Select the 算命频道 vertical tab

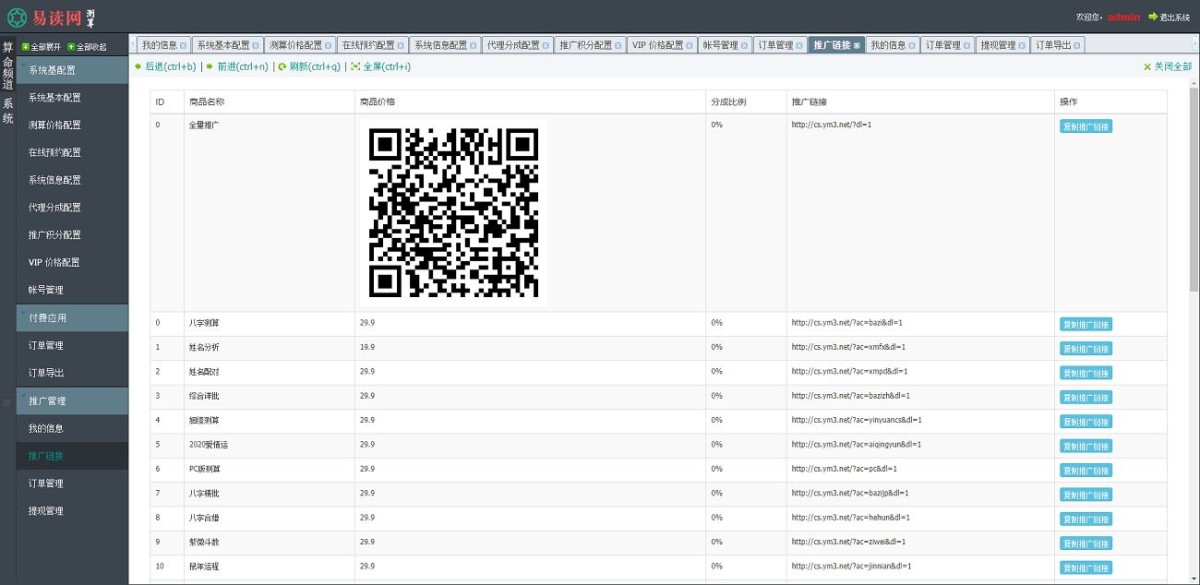coord(8,67)
